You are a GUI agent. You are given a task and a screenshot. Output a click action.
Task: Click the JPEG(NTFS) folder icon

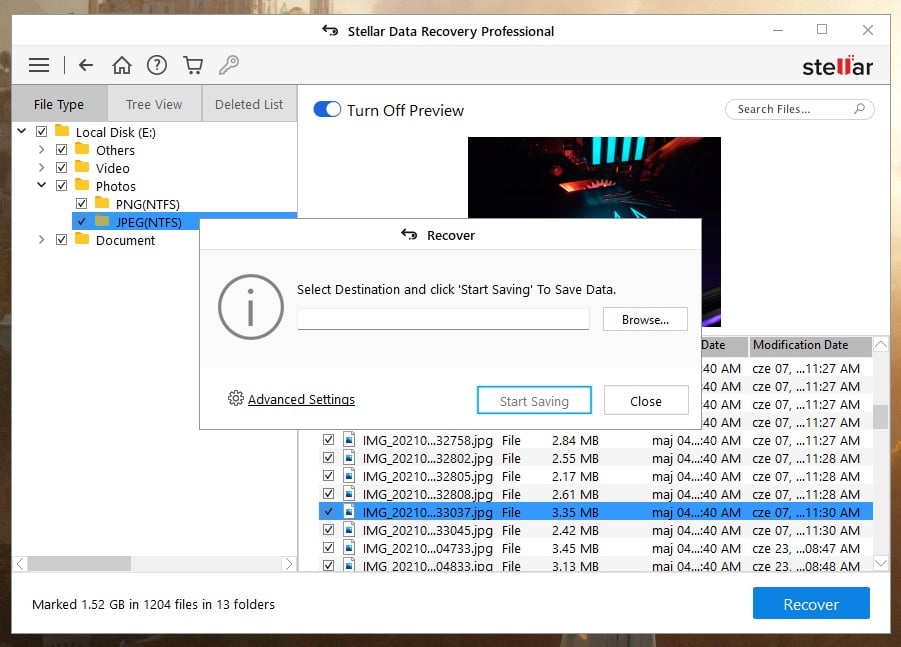pos(102,221)
